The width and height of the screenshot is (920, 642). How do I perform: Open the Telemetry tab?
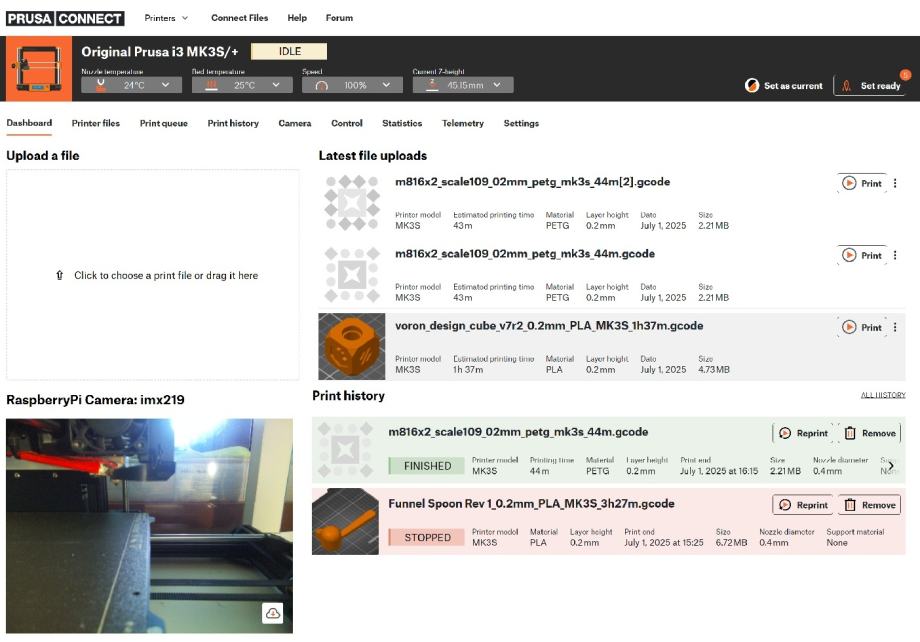[462, 123]
